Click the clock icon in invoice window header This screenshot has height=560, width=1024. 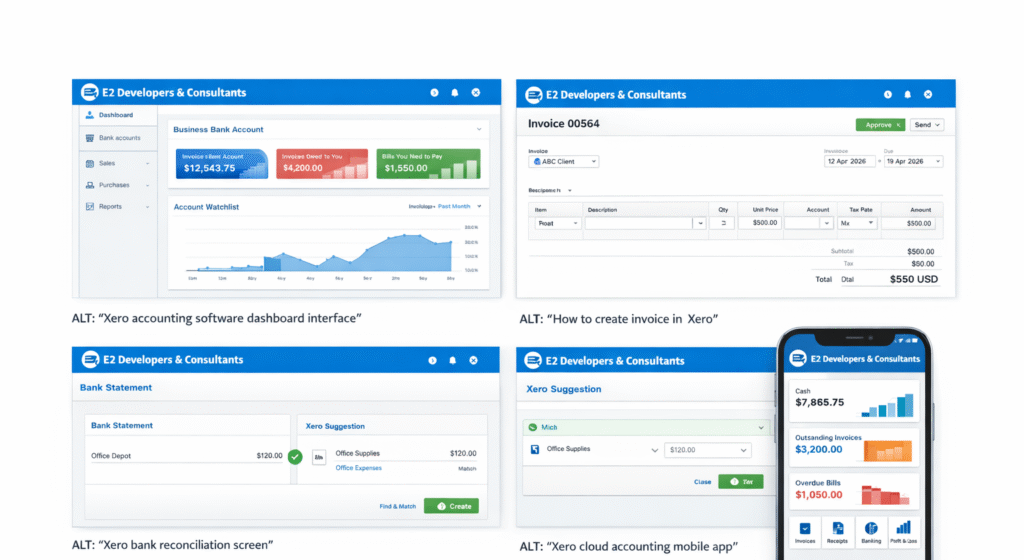[888, 95]
